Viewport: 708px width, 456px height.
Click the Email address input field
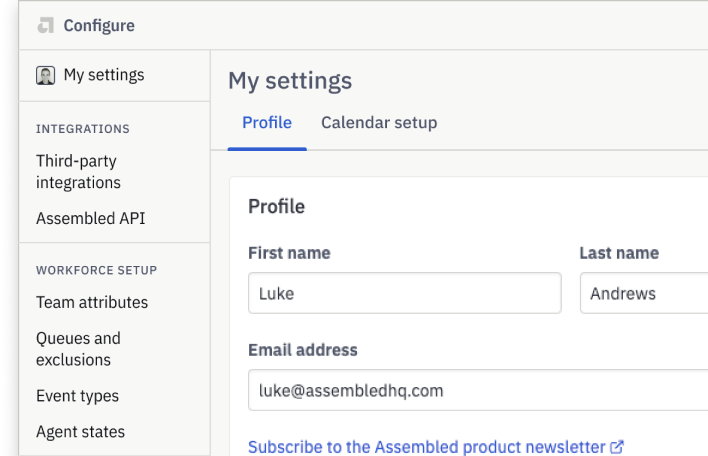coord(478,390)
